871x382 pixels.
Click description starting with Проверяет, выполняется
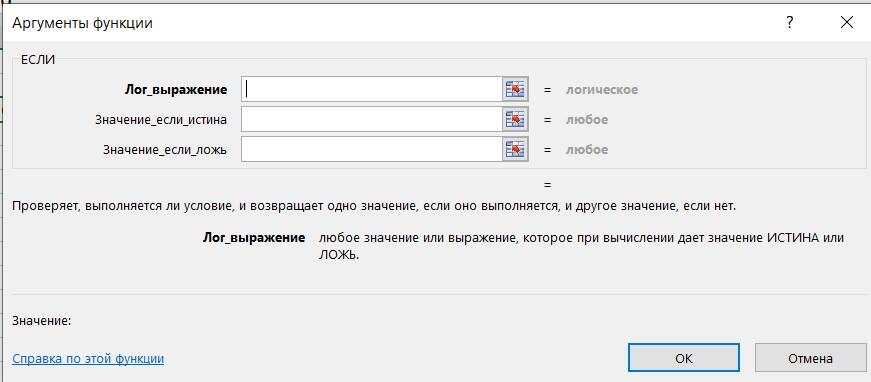[374, 207]
